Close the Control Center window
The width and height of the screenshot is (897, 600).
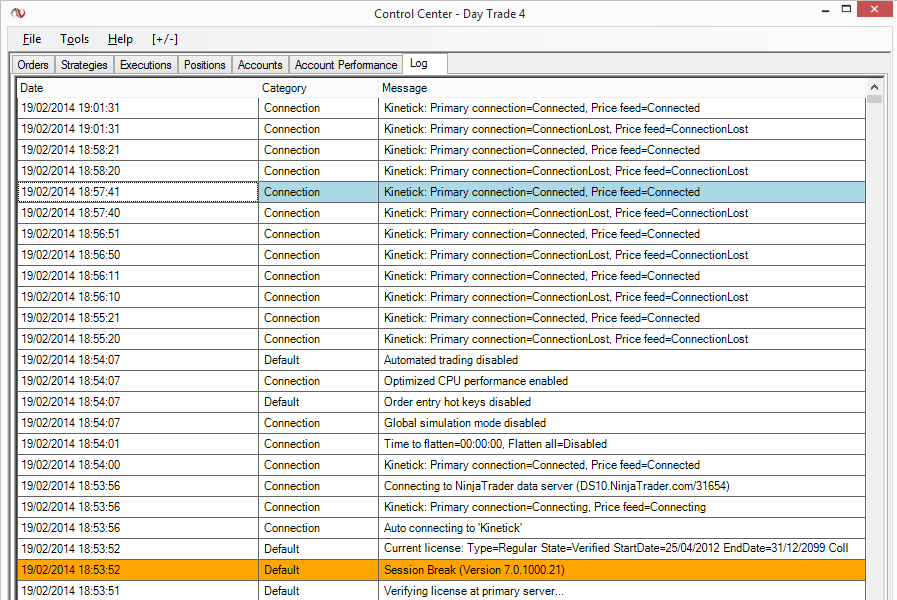[x=874, y=9]
